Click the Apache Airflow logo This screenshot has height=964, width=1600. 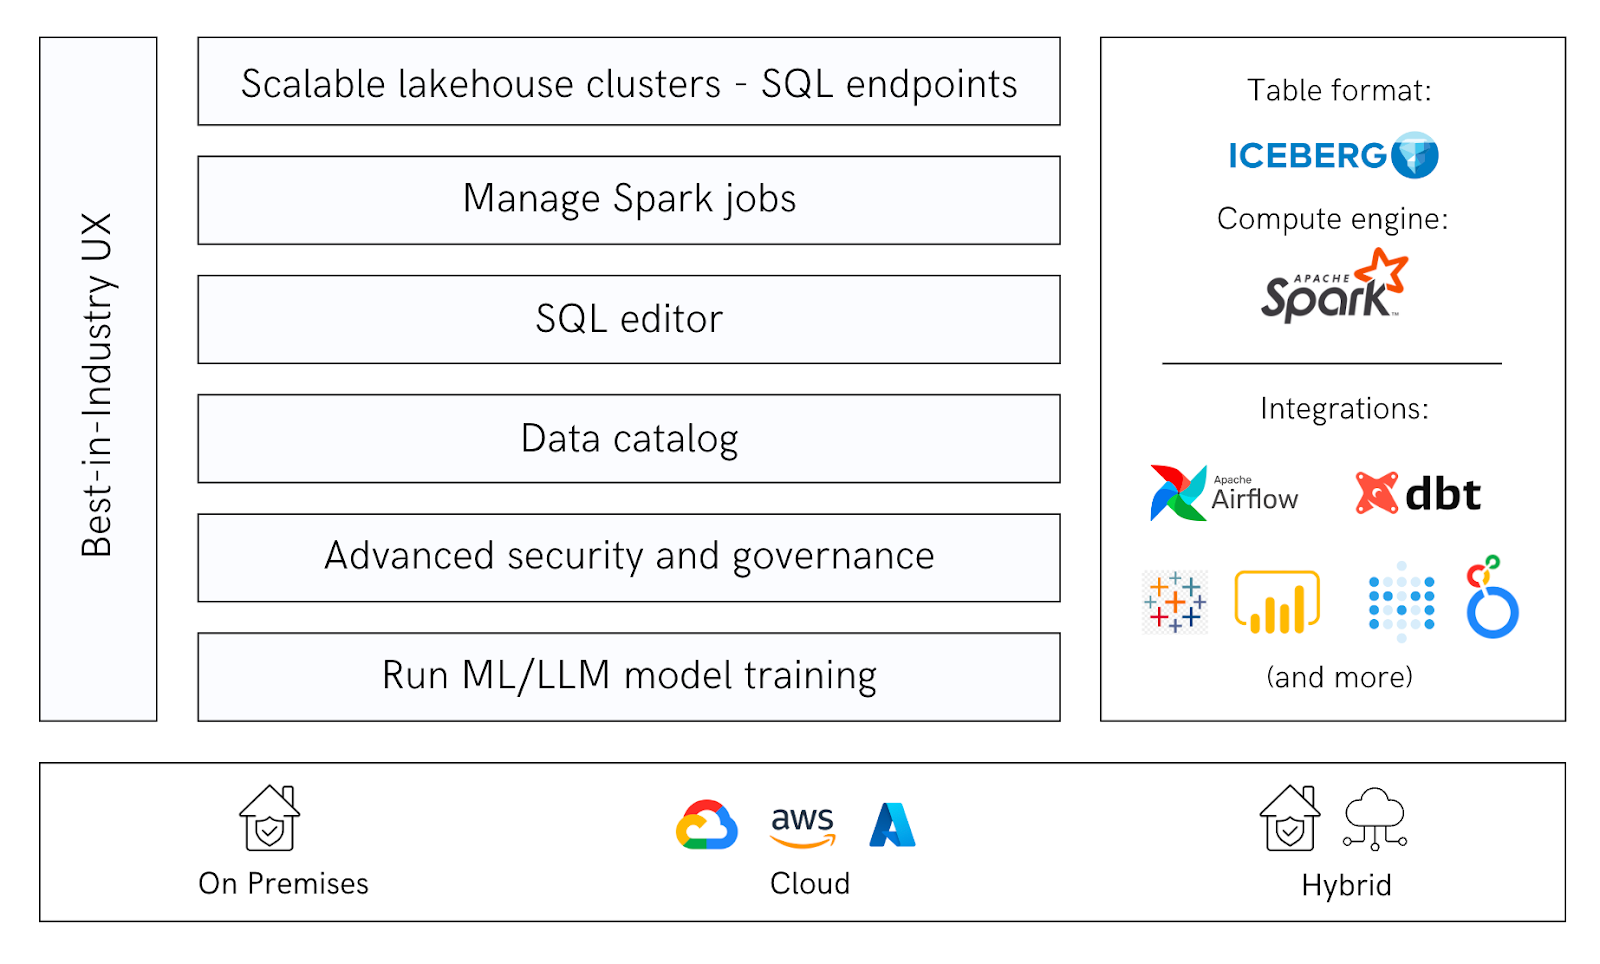1224,492
